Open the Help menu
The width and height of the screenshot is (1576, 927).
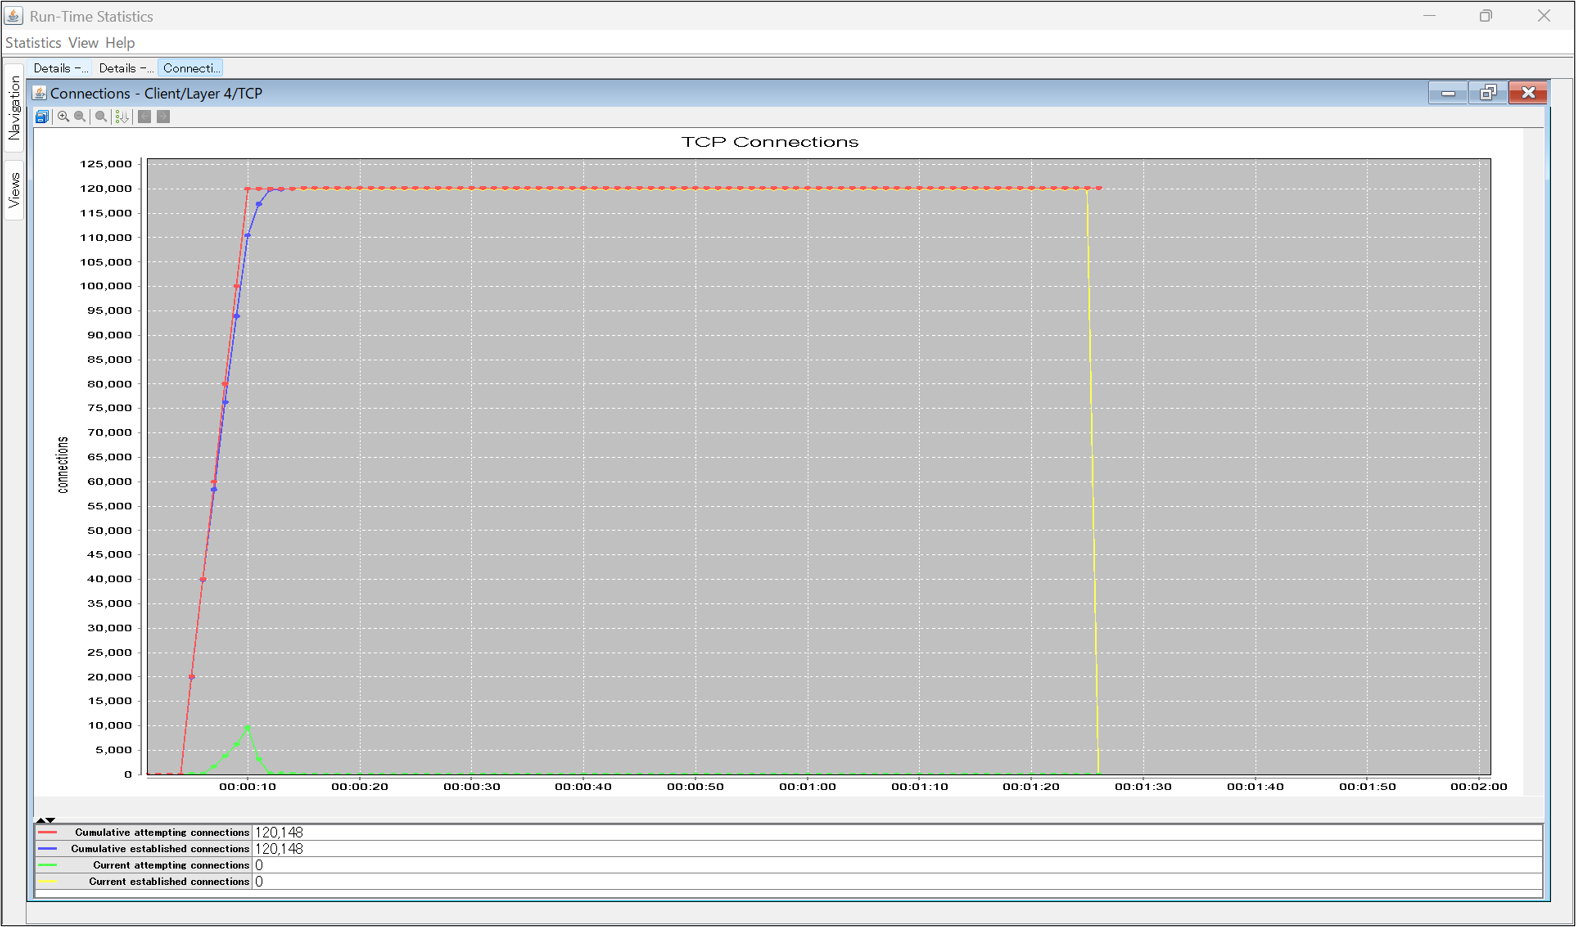point(120,43)
